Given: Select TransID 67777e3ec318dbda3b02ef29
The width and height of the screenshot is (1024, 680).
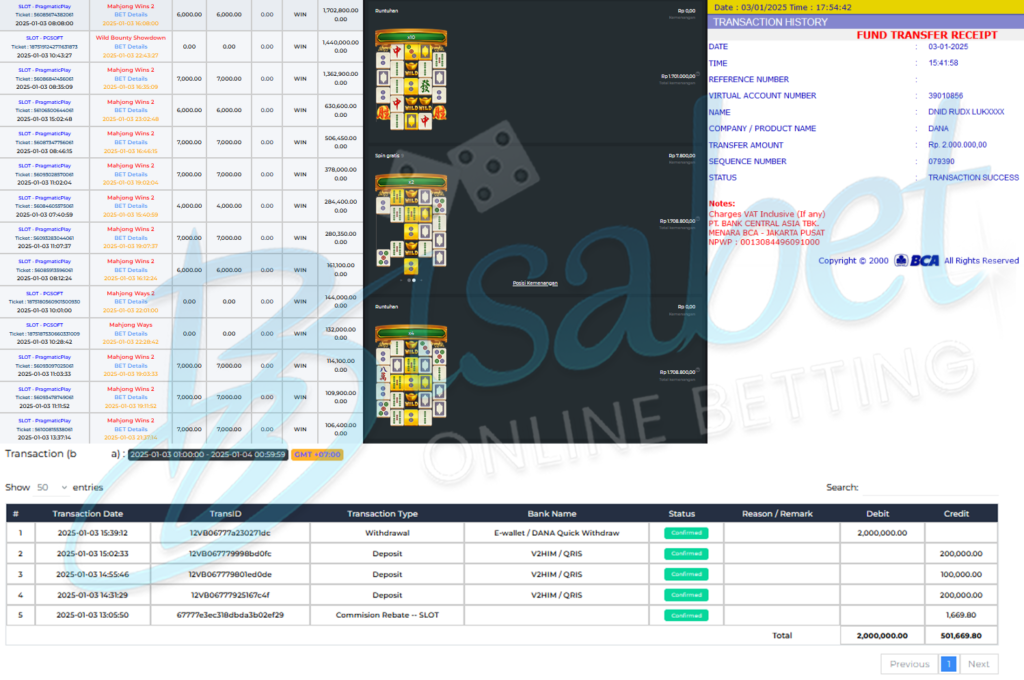Looking at the screenshot, I should pyautogui.click(x=230, y=615).
